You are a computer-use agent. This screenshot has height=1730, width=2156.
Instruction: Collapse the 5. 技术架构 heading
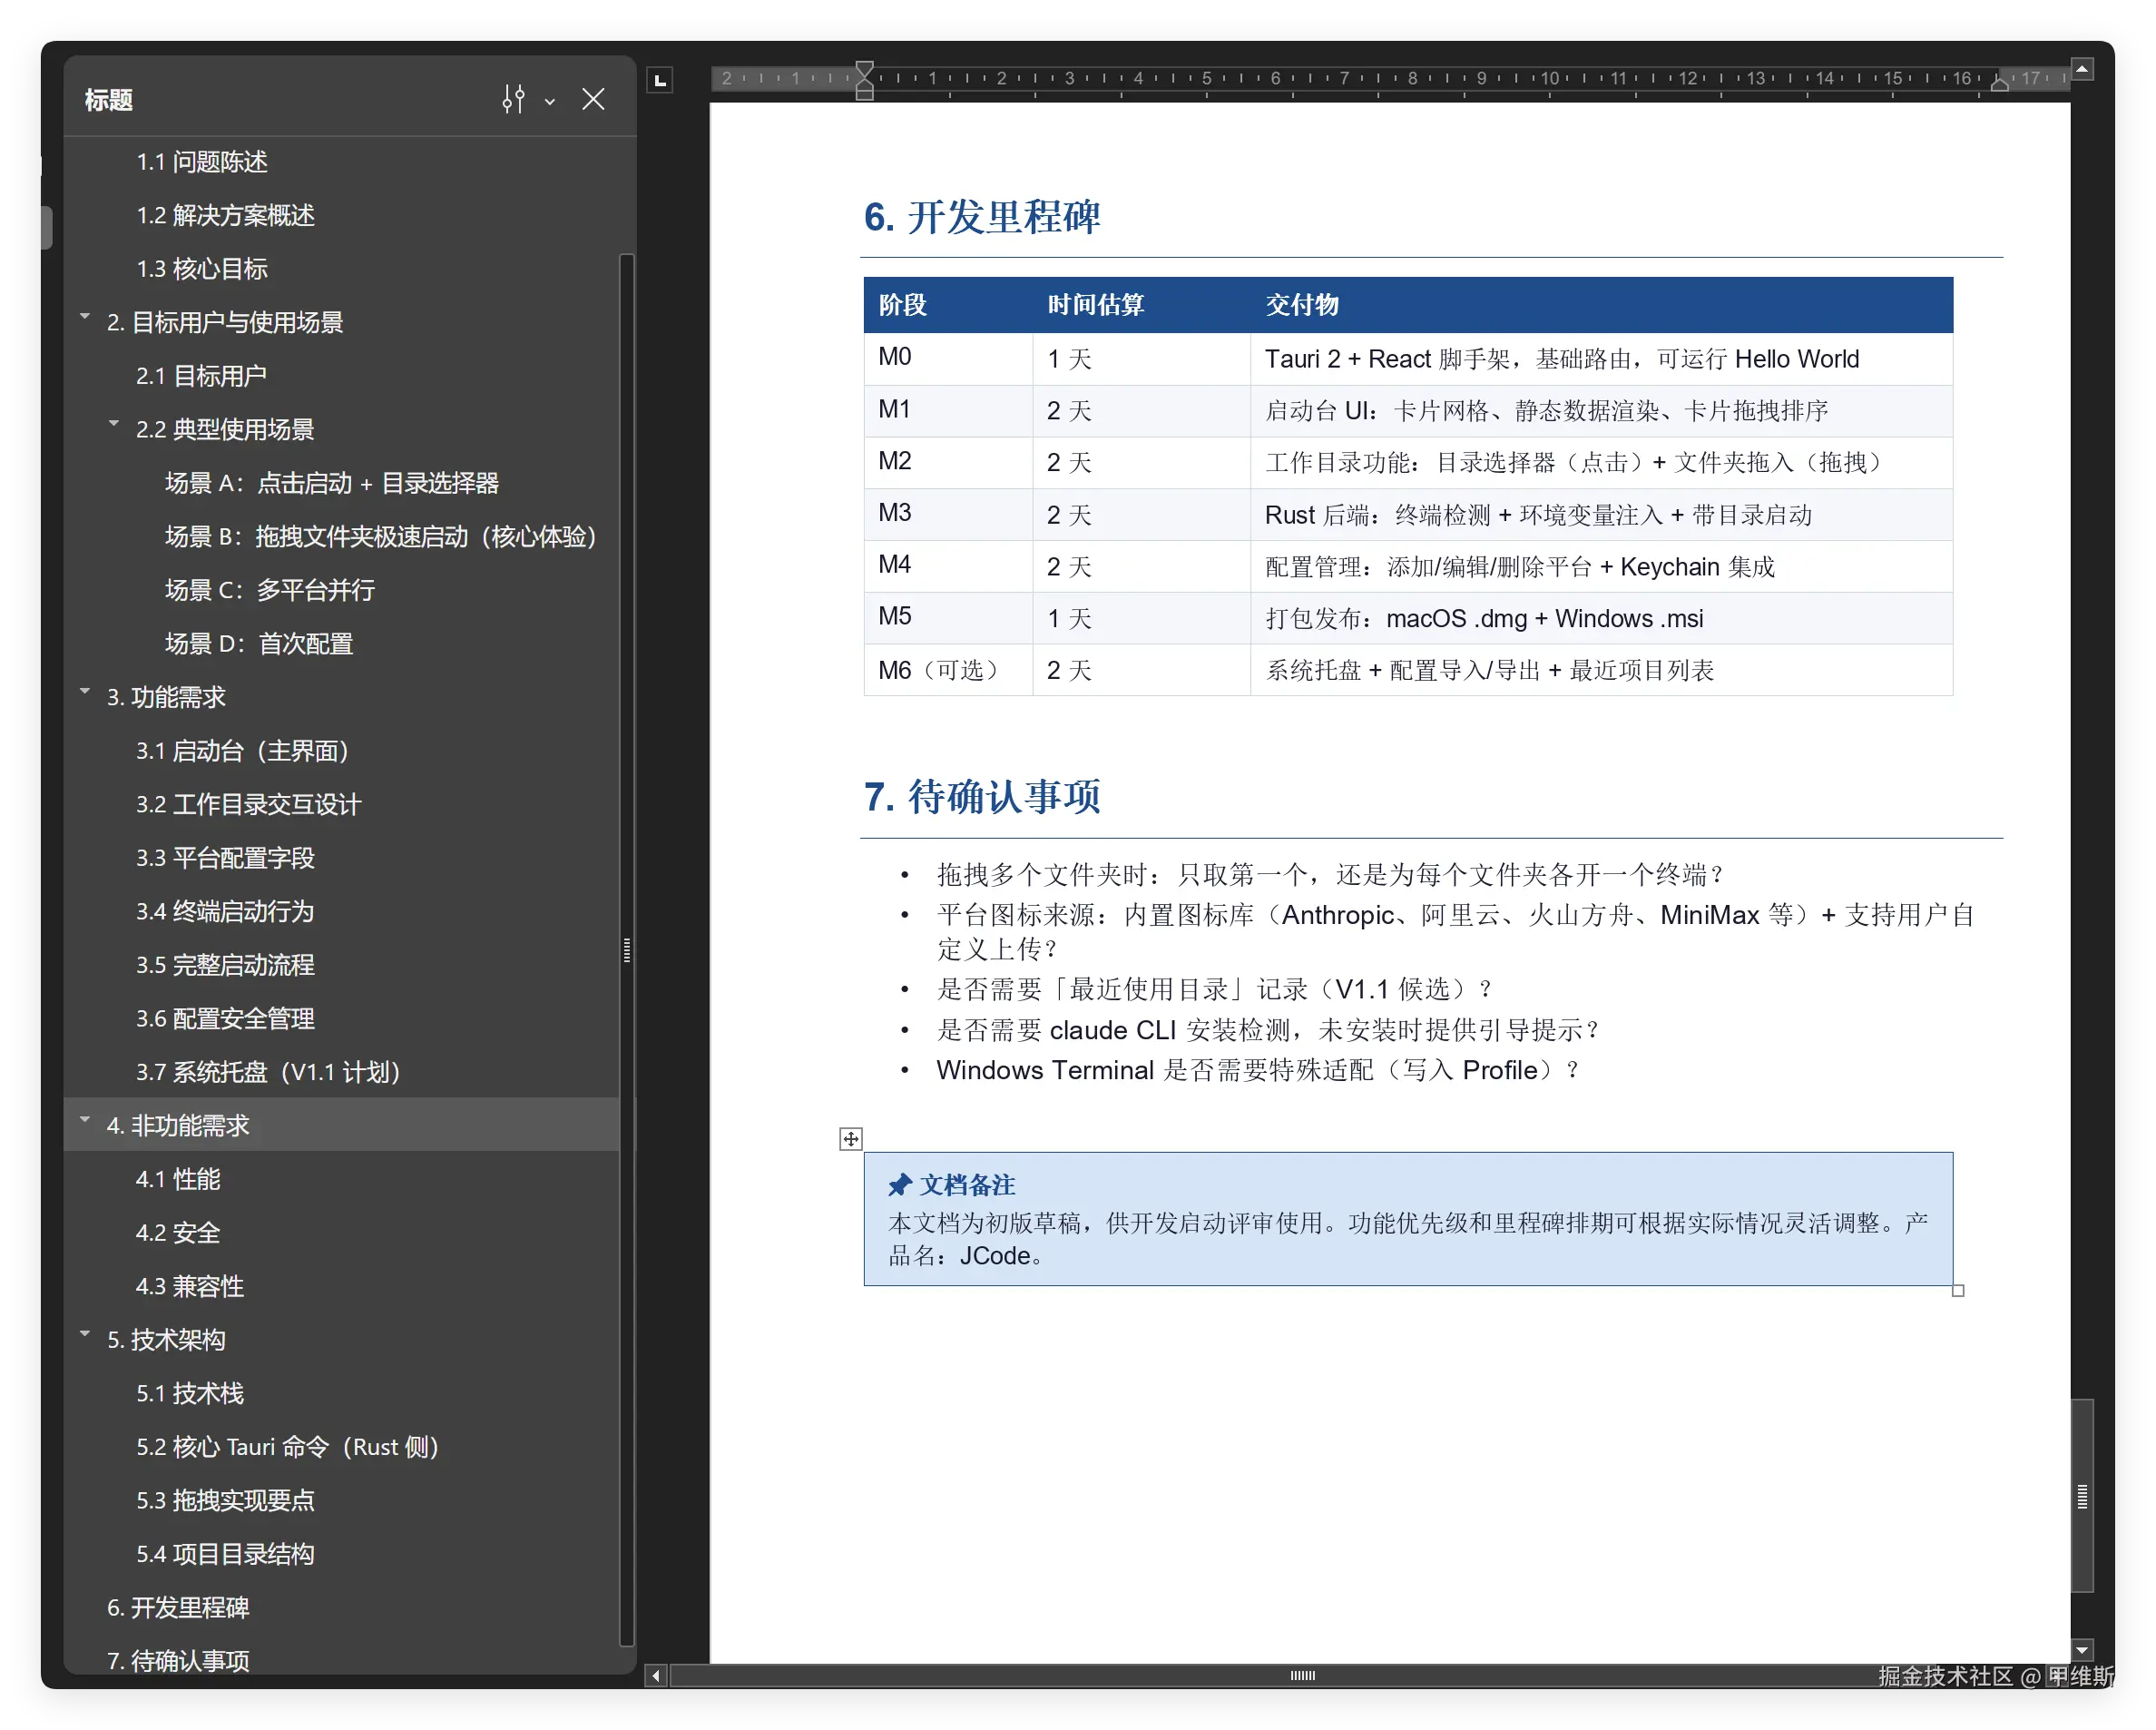pos(85,1335)
